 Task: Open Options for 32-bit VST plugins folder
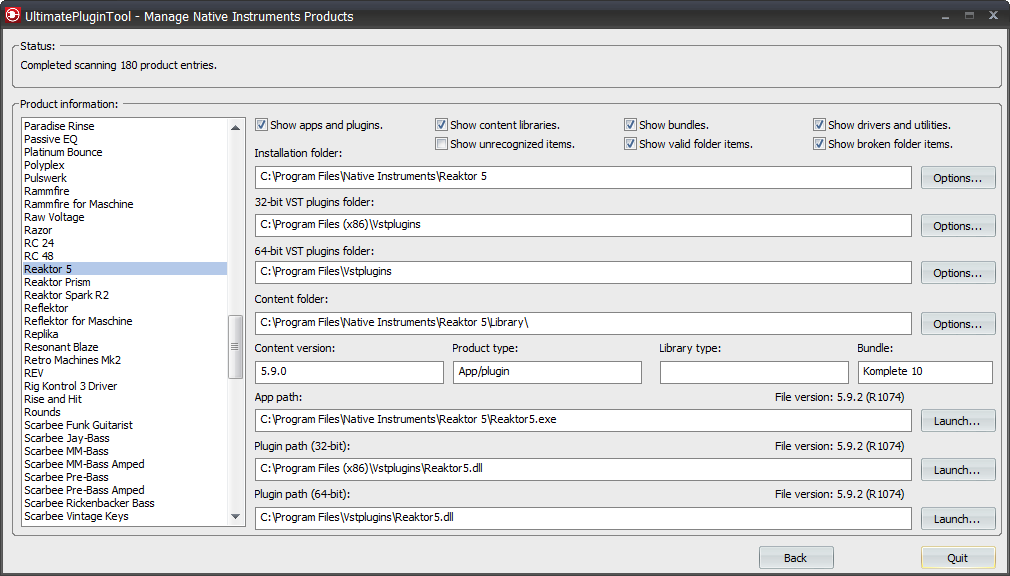pos(958,226)
